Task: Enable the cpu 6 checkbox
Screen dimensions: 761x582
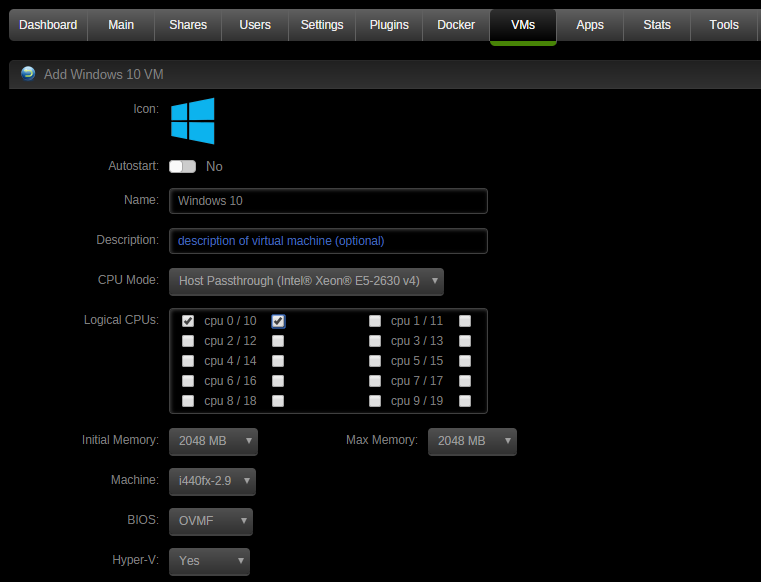Action: click(x=188, y=381)
